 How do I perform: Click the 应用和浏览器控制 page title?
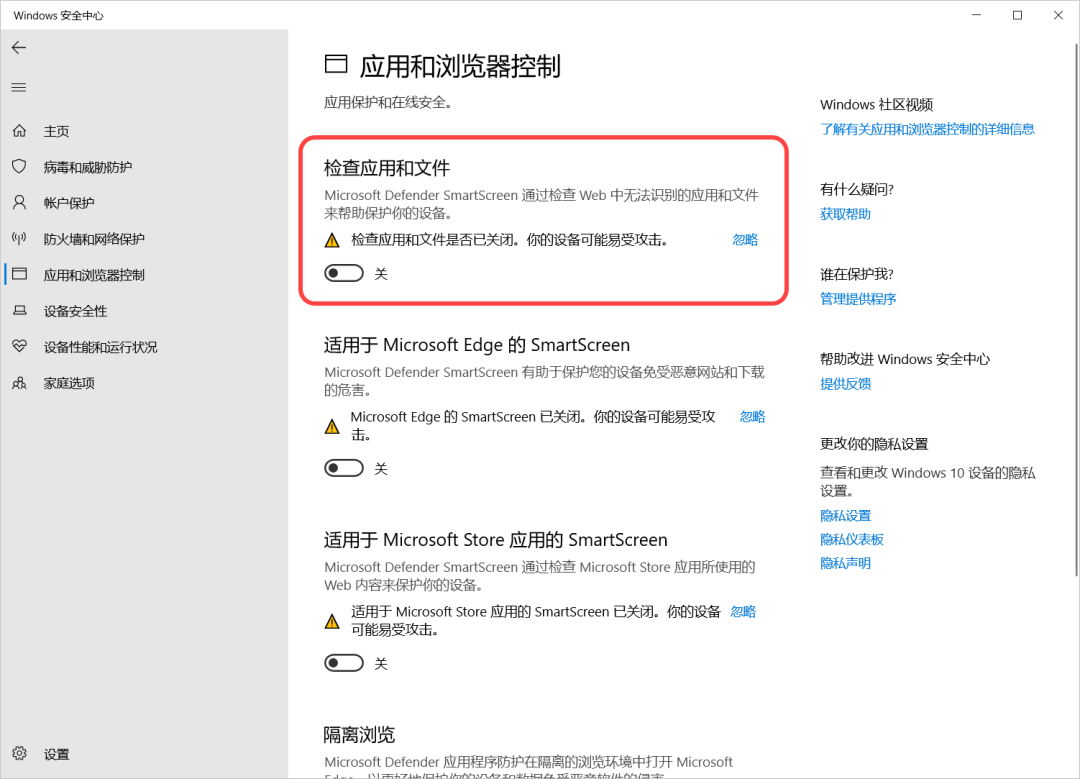[460, 66]
